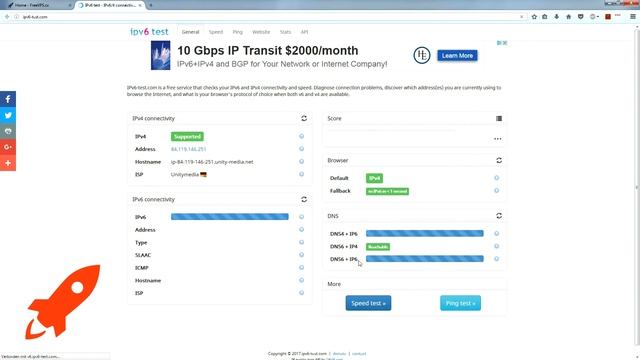Image resolution: width=640 pixels, height=360 pixels.
Task: Open the browser hamburger menu
Action: pyautogui.click(x=633, y=17)
